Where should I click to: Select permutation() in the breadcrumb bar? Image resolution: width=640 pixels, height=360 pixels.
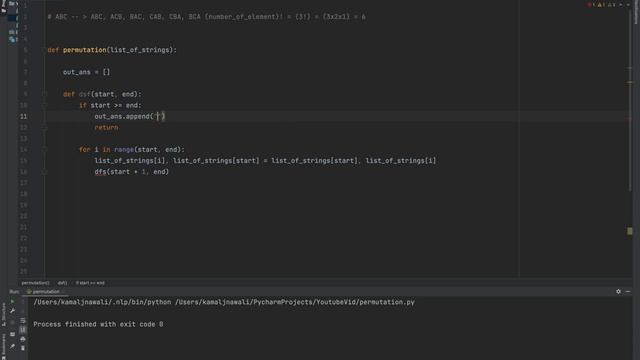coord(35,283)
